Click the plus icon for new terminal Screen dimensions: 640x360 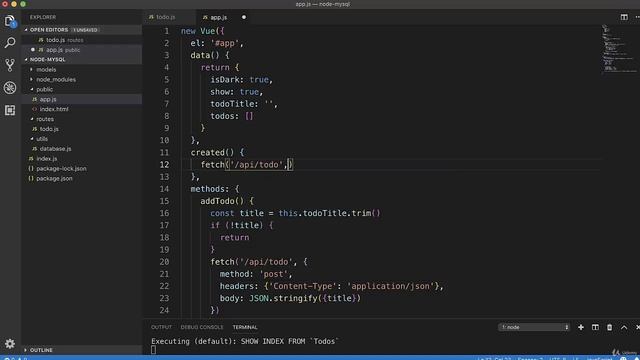581,327
